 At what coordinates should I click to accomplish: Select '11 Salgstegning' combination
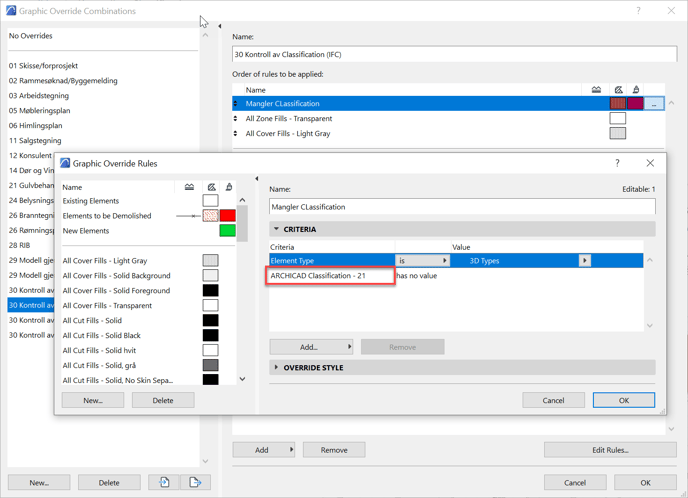click(x=103, y=140)
